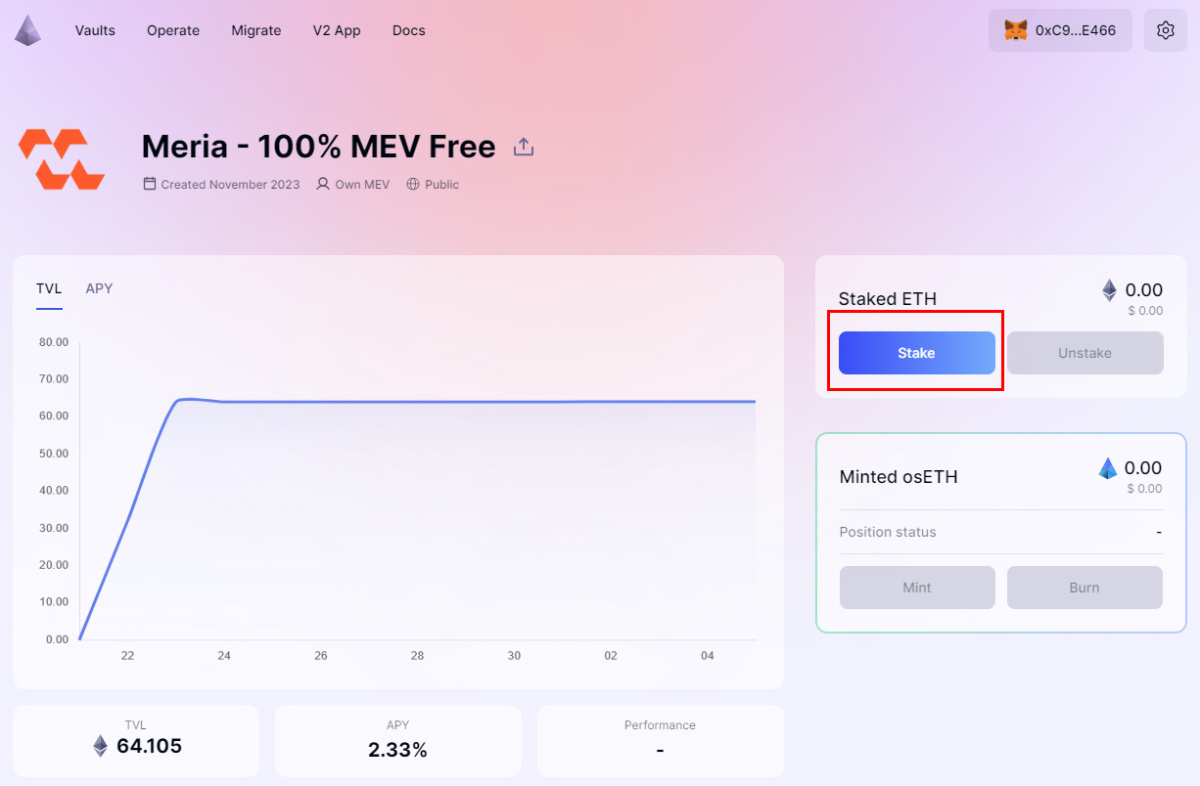Click the ETH icon in the TVL card
1200x786 pixels.
tap(100, 745)
